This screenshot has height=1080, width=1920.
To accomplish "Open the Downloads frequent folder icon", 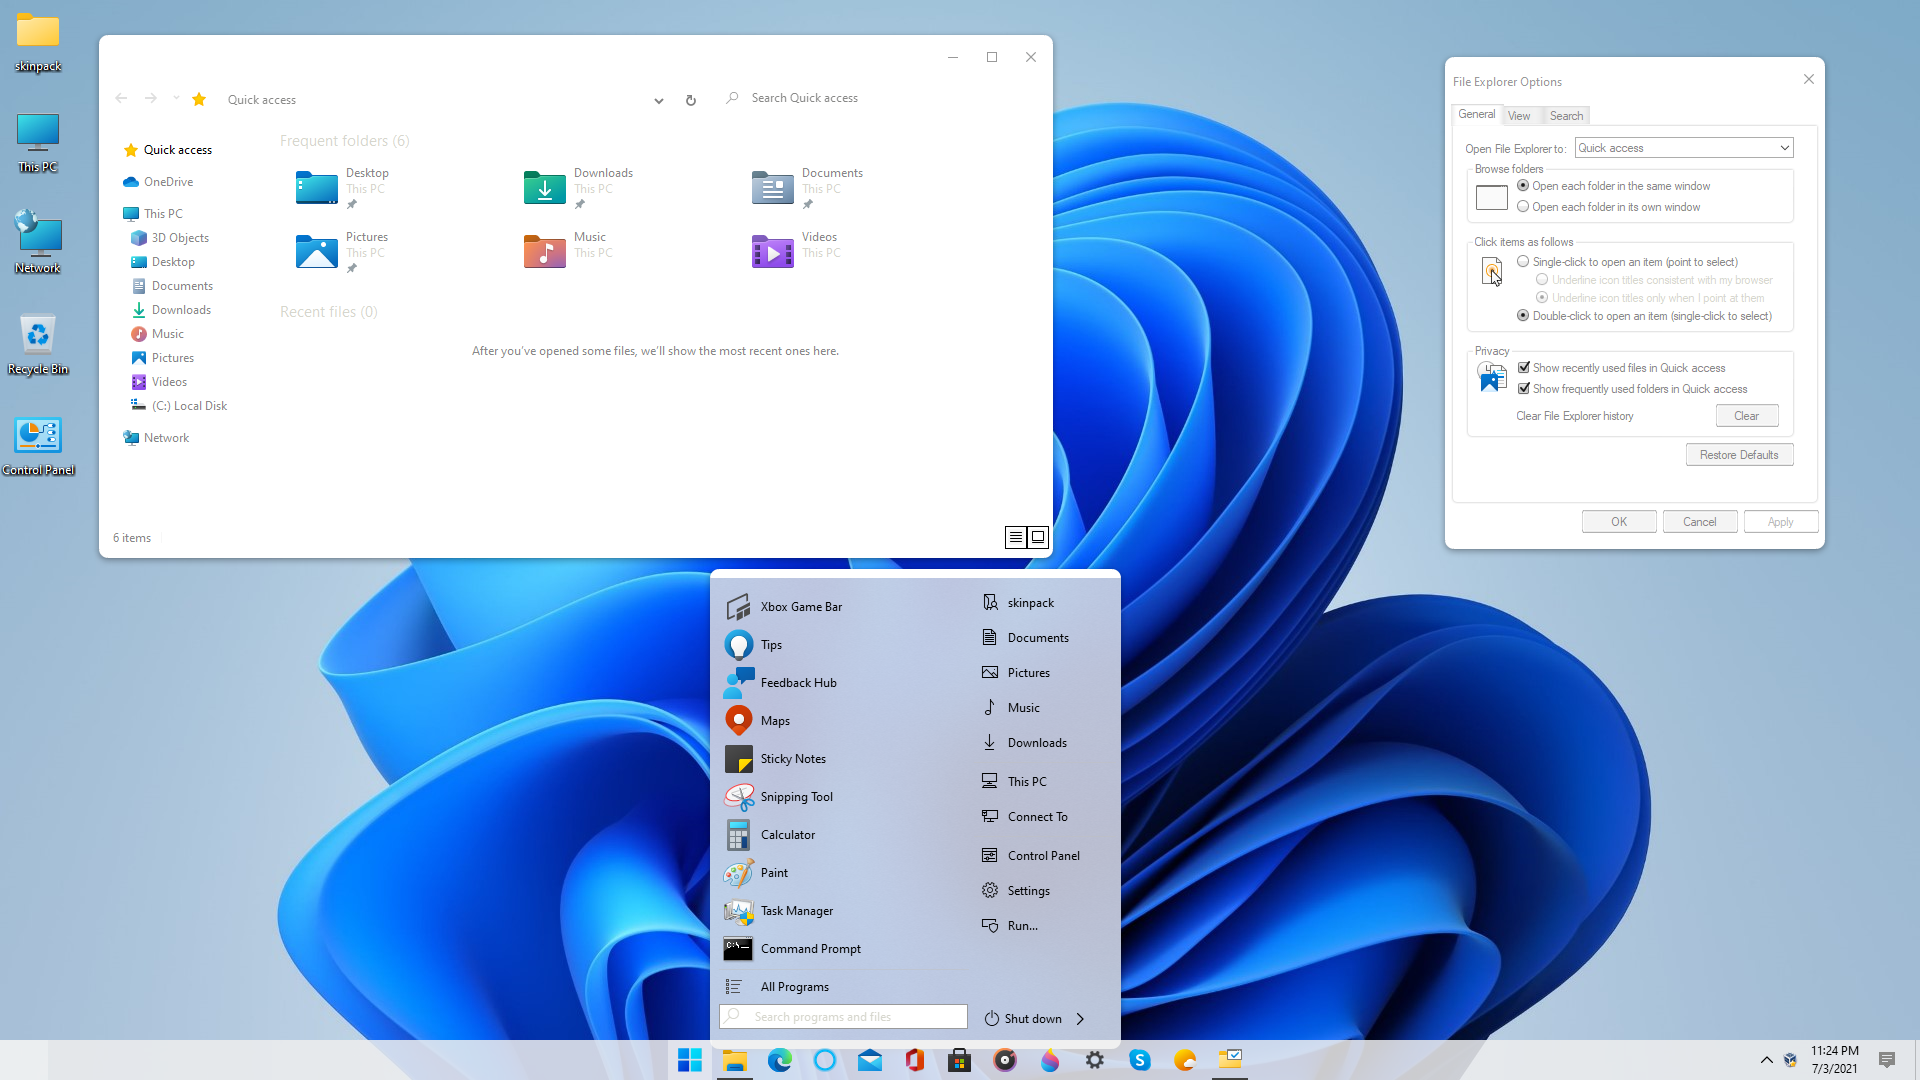I will (x=545, y=188).
